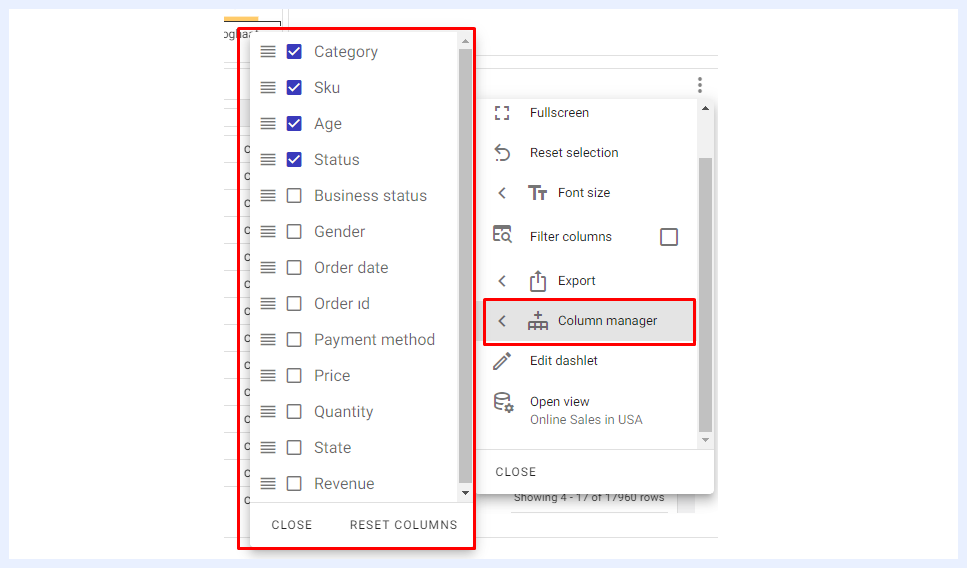Grab the drag handle for Payment method
967x568 pixels.
pos(268,339)
